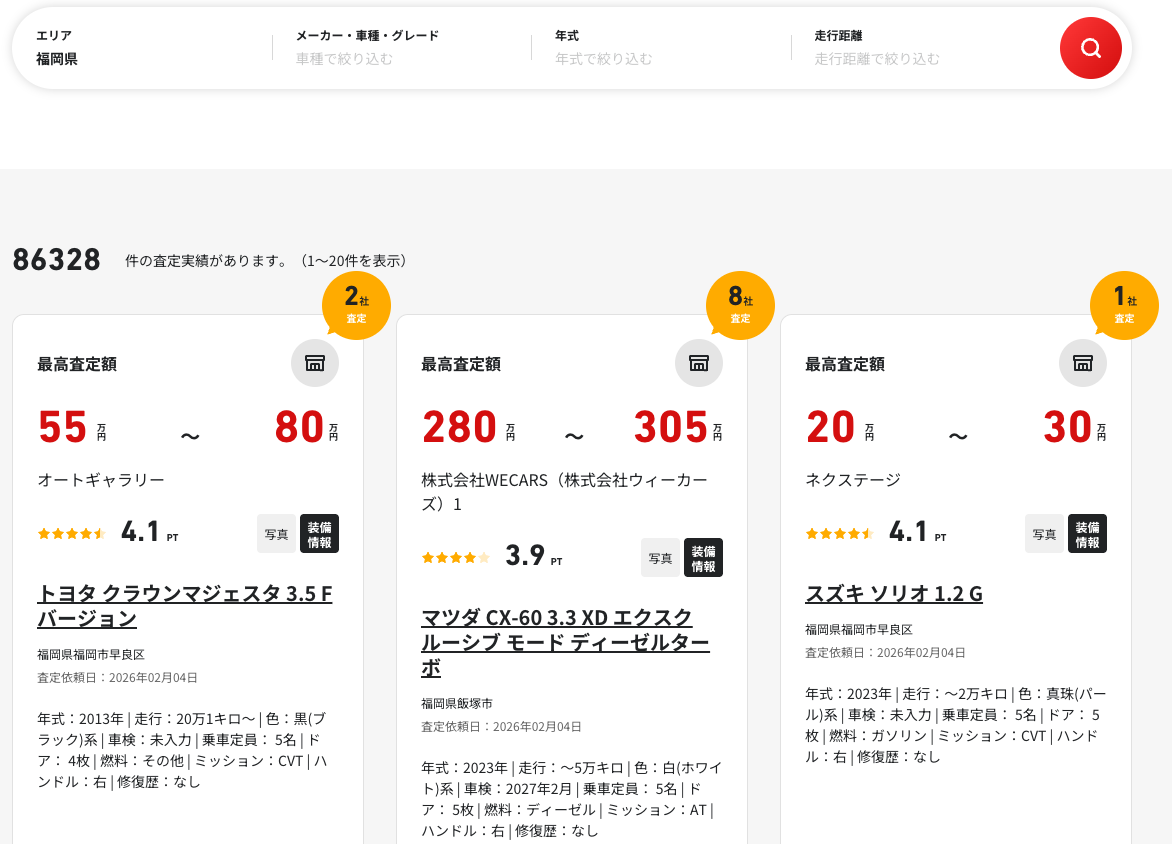Click the 1社 査定 orange badge
The width and height of the screenshot is (1172, 844).
[1124, 305]
